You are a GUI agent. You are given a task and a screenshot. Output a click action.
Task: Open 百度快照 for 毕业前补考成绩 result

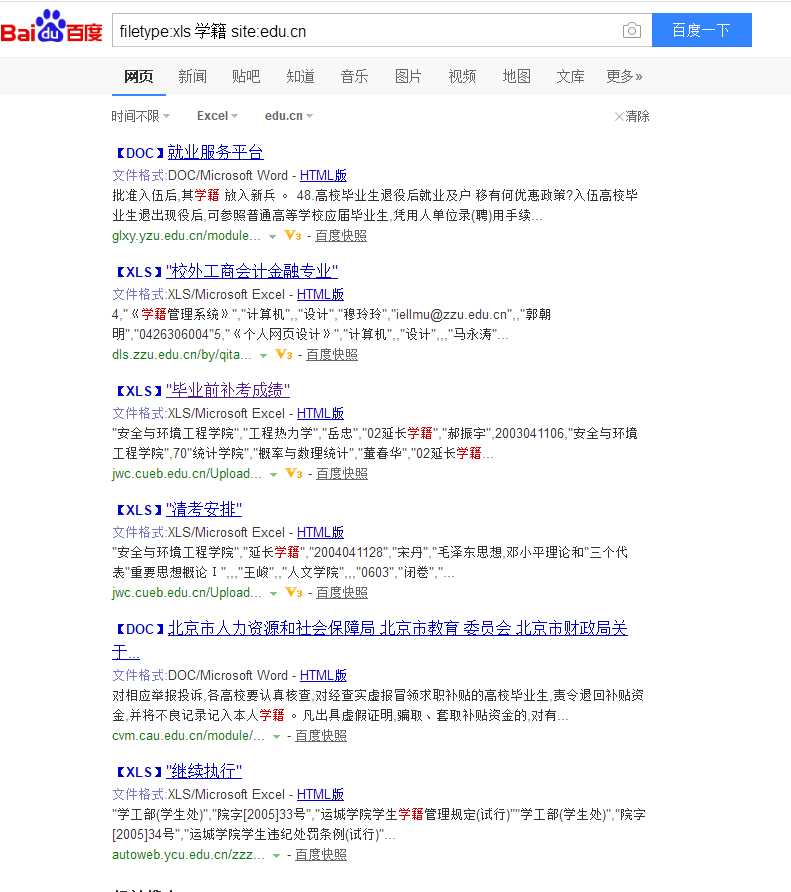point(341,473)
